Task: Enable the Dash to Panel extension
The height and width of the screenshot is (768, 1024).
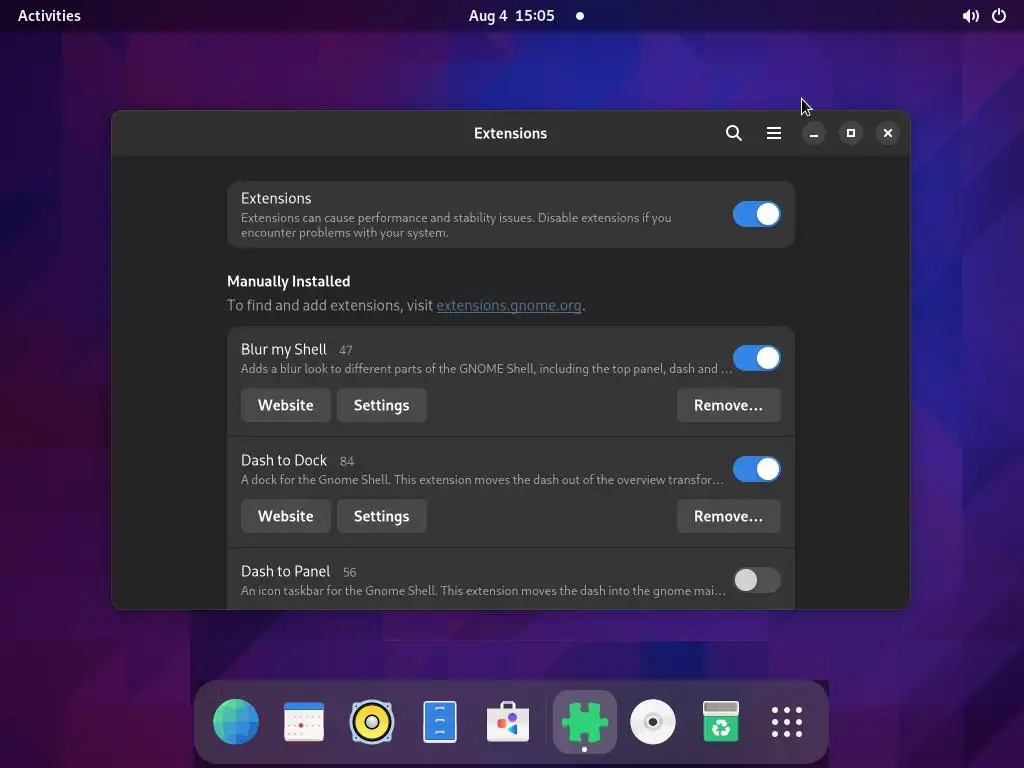Action: tap(756, 580)
